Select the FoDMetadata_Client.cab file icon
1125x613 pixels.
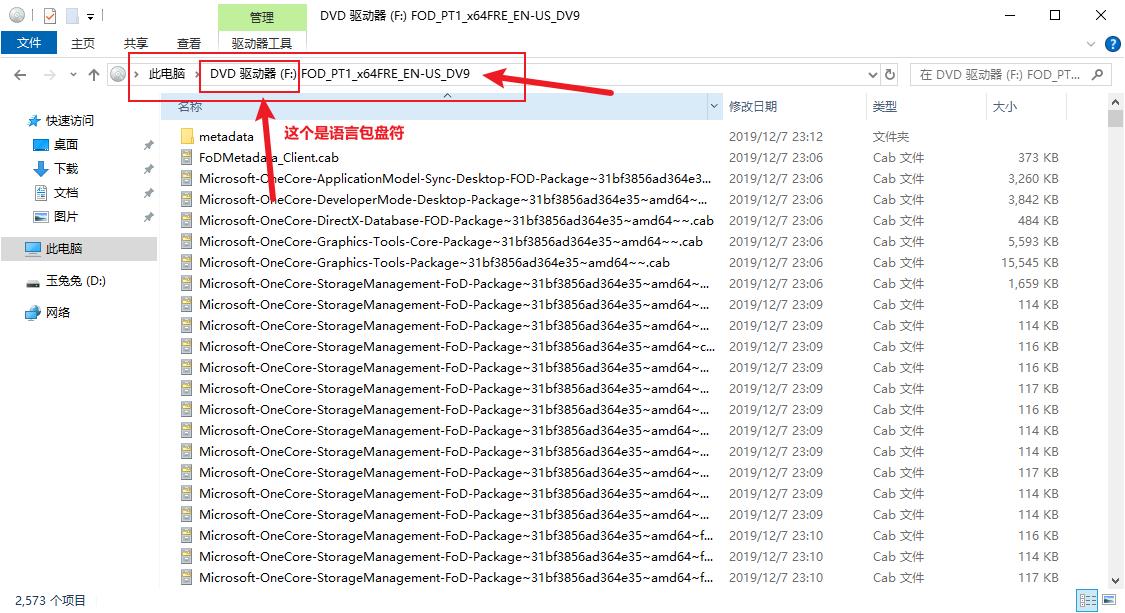(x=186, y=157)
